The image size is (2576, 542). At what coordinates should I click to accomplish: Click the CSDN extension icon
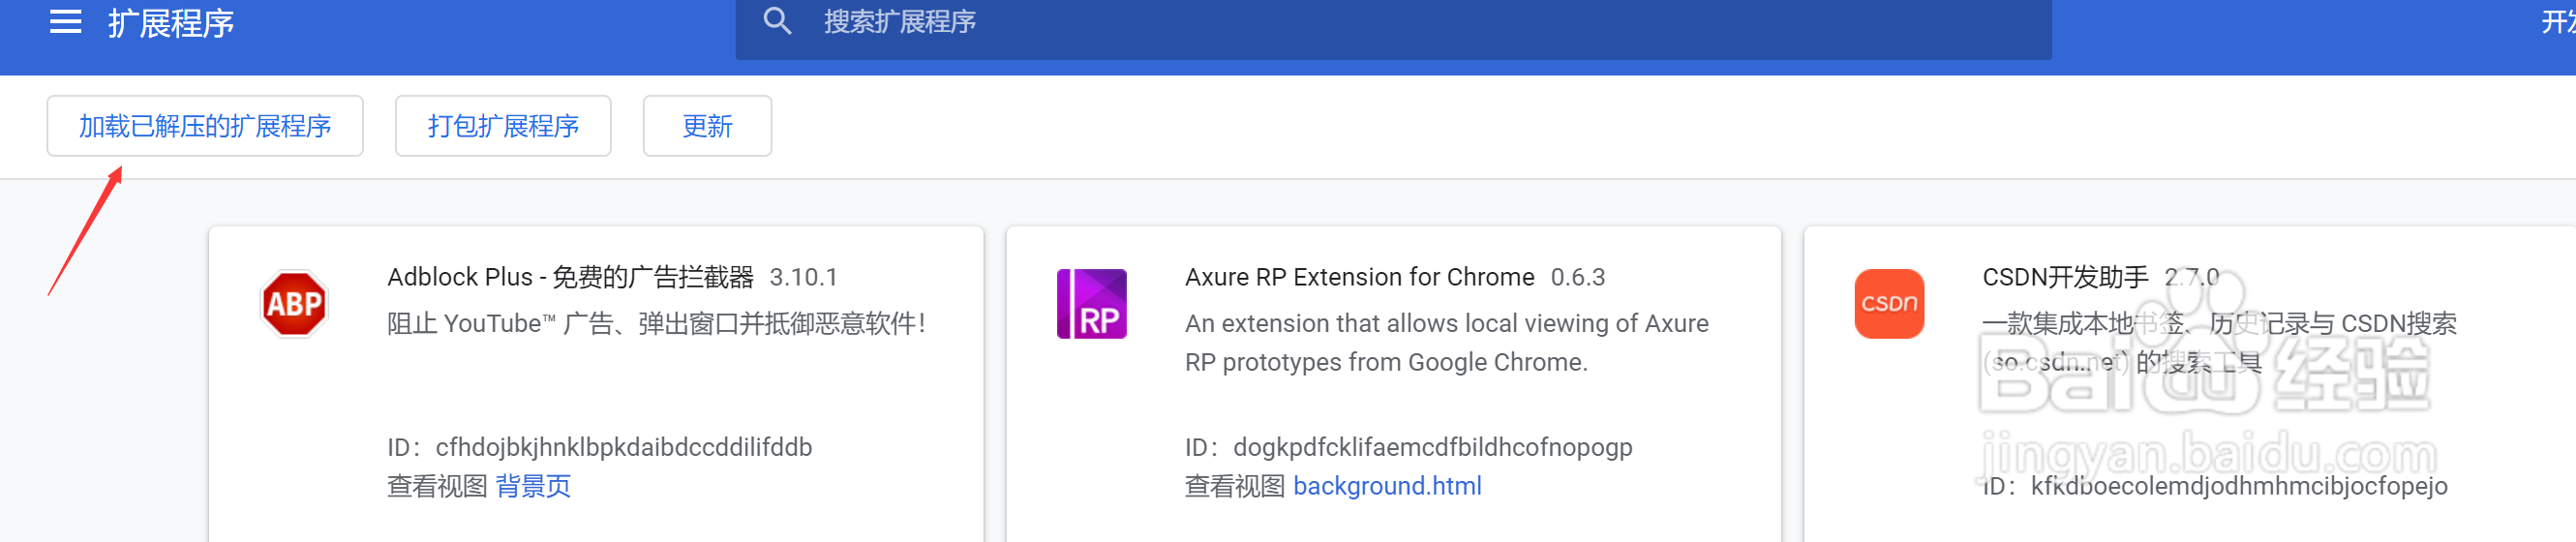pyautogui.click(x=1888, y=304)
